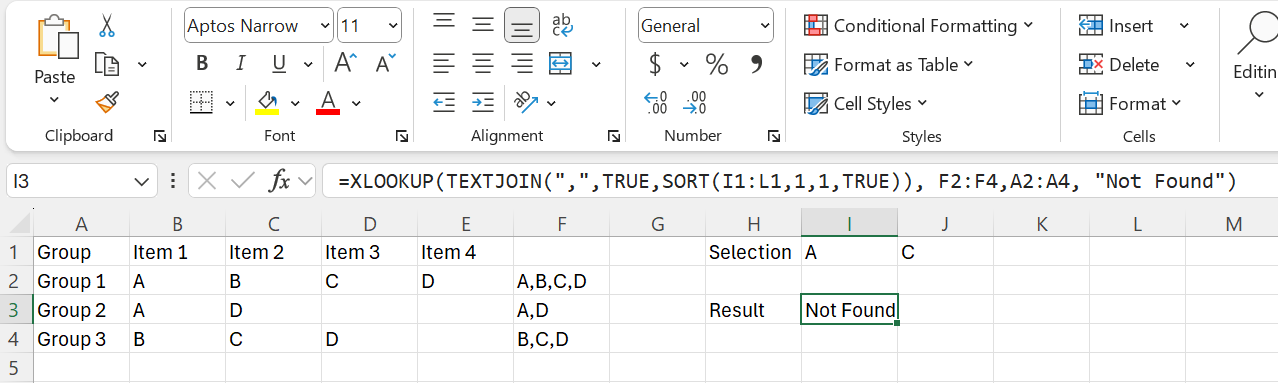Open the fill color dropdown arrow
The width and height of the screenshot is (1278, 383).
[295, 103]
